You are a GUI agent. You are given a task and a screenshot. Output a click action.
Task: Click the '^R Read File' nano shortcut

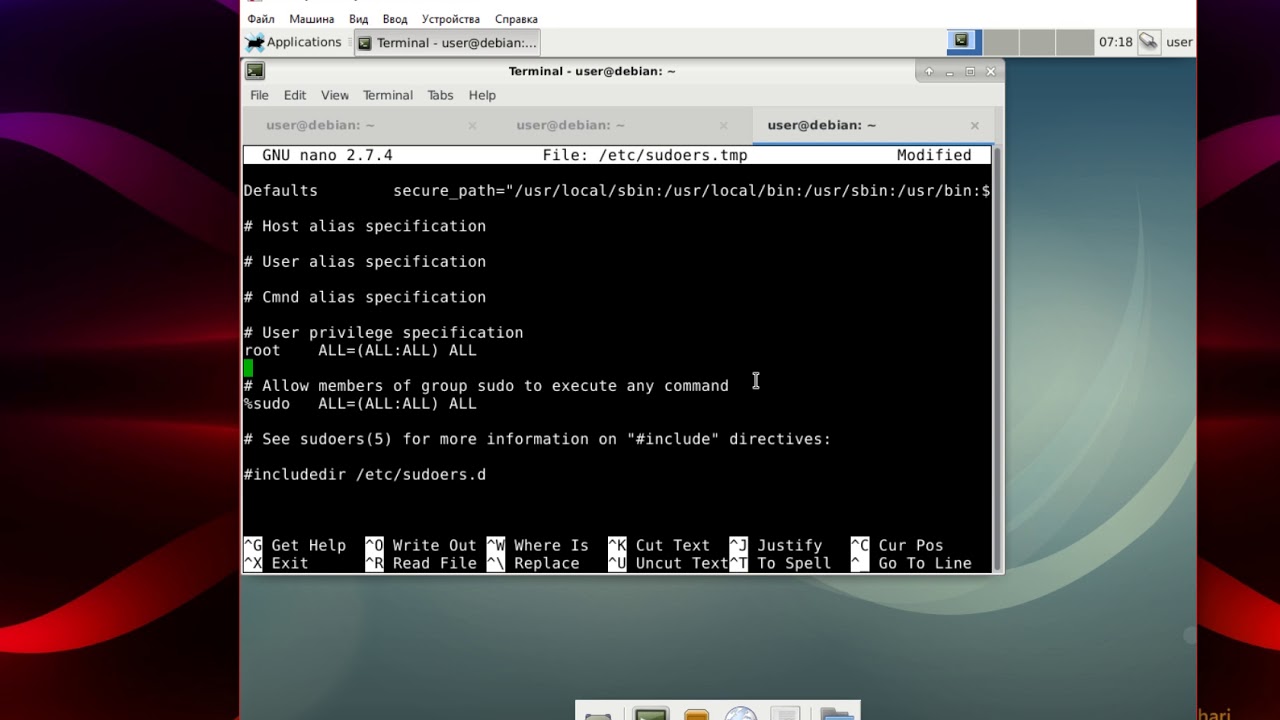[x=421, y=563]
